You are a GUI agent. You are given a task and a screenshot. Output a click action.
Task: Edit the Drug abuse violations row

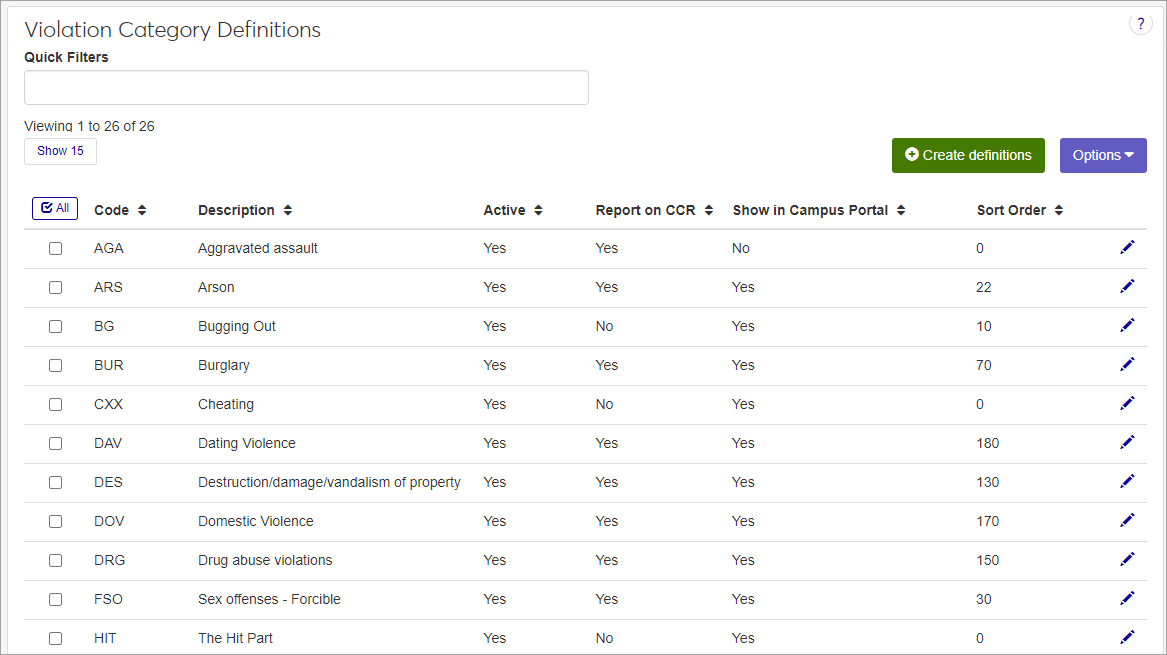pos(1127,560)
